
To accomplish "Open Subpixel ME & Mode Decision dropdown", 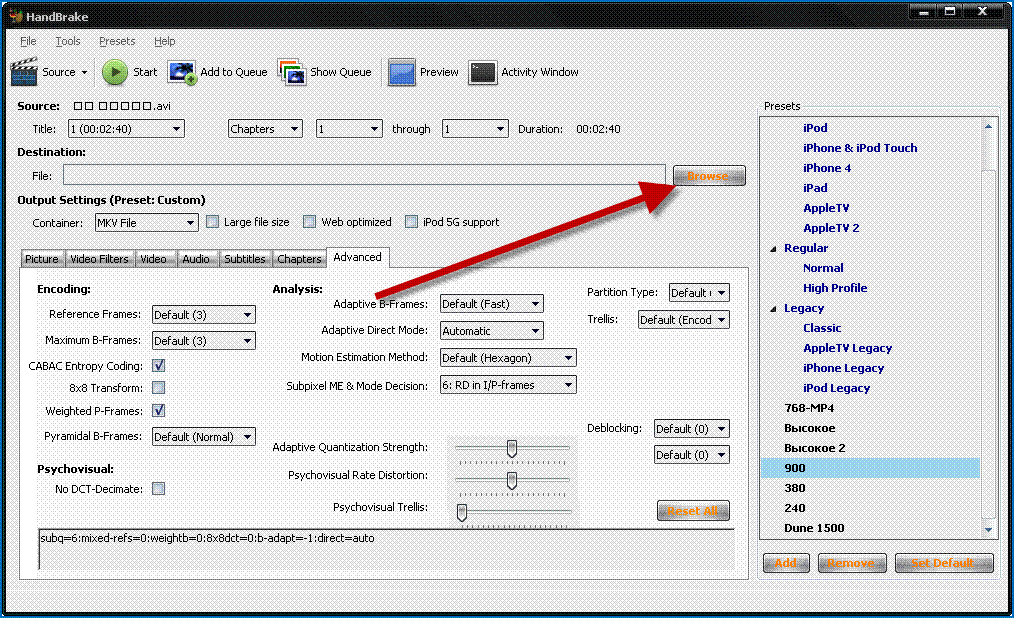I will click(x=508, y=385).
